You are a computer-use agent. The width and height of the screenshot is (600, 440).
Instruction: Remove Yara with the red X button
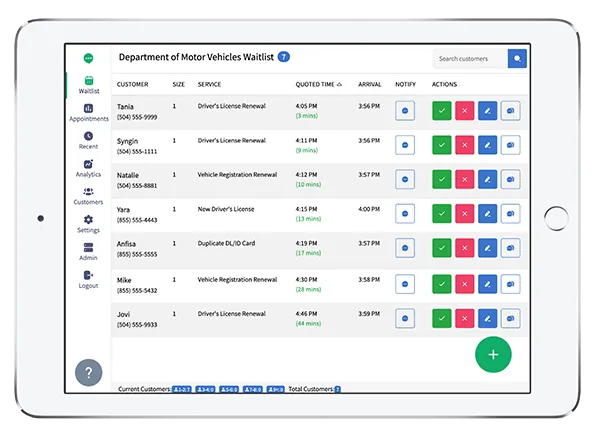pos(465,213)
